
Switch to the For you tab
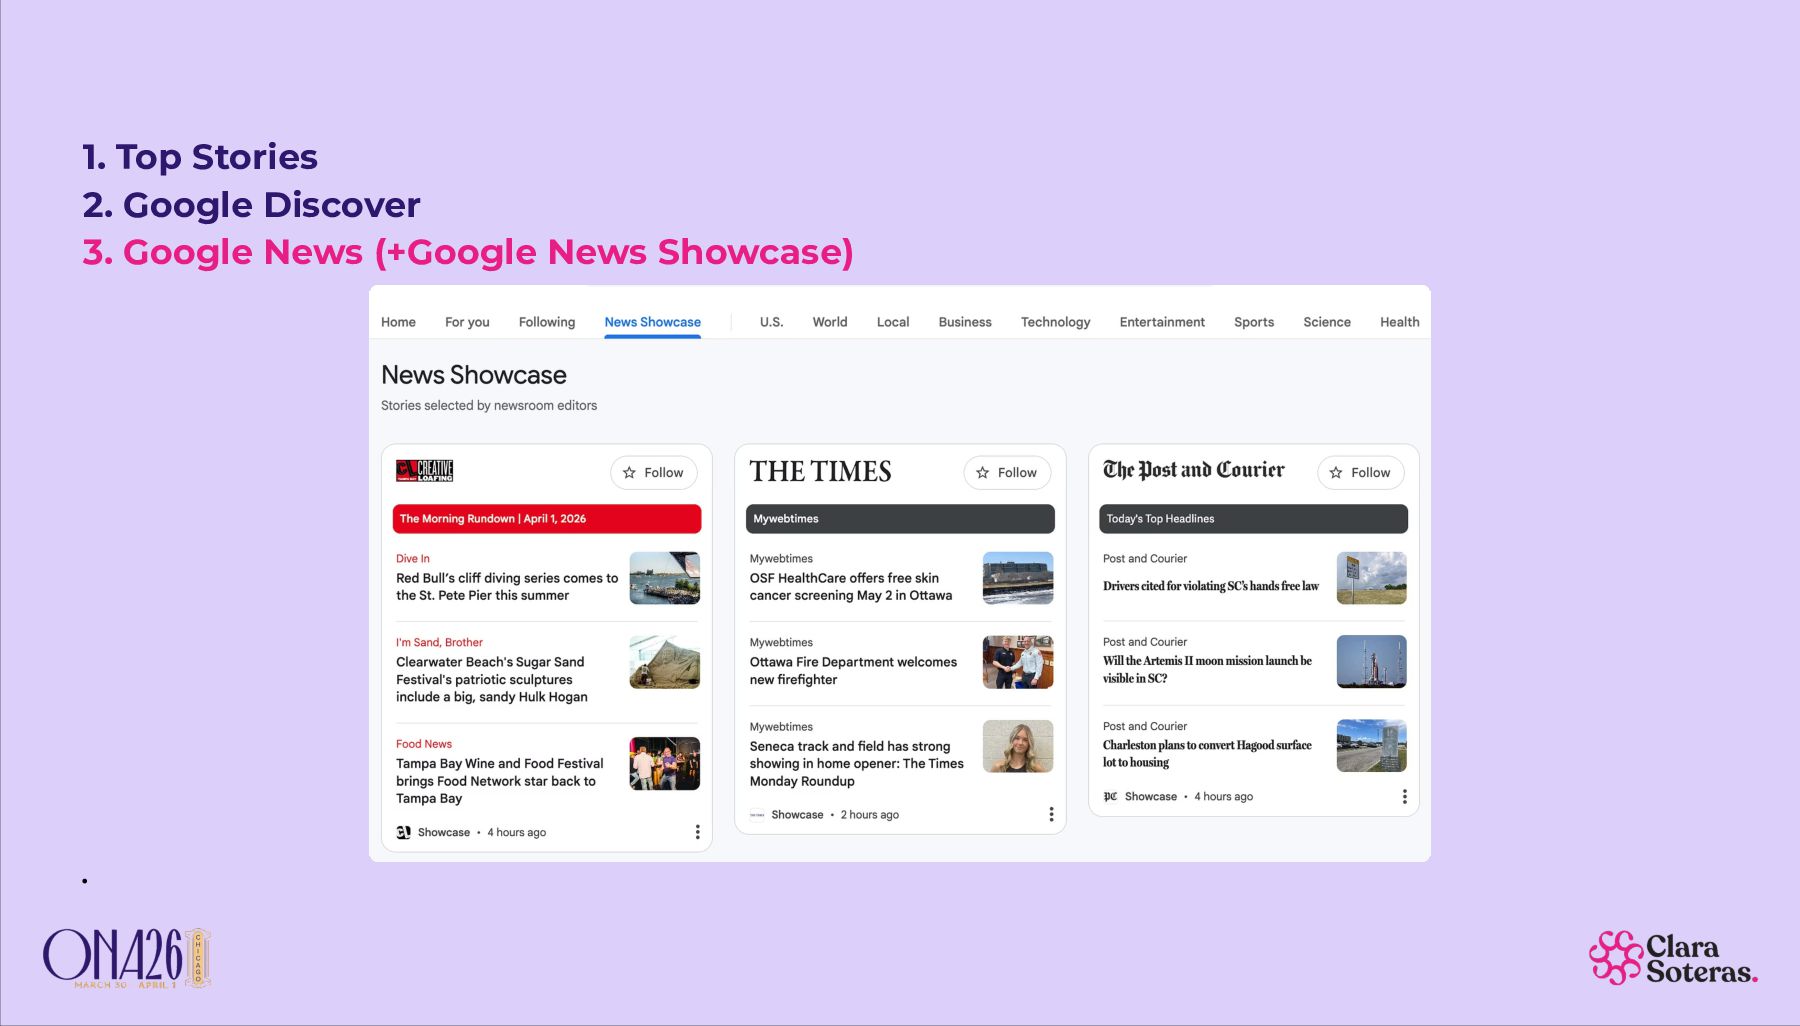tap(467, 322)
